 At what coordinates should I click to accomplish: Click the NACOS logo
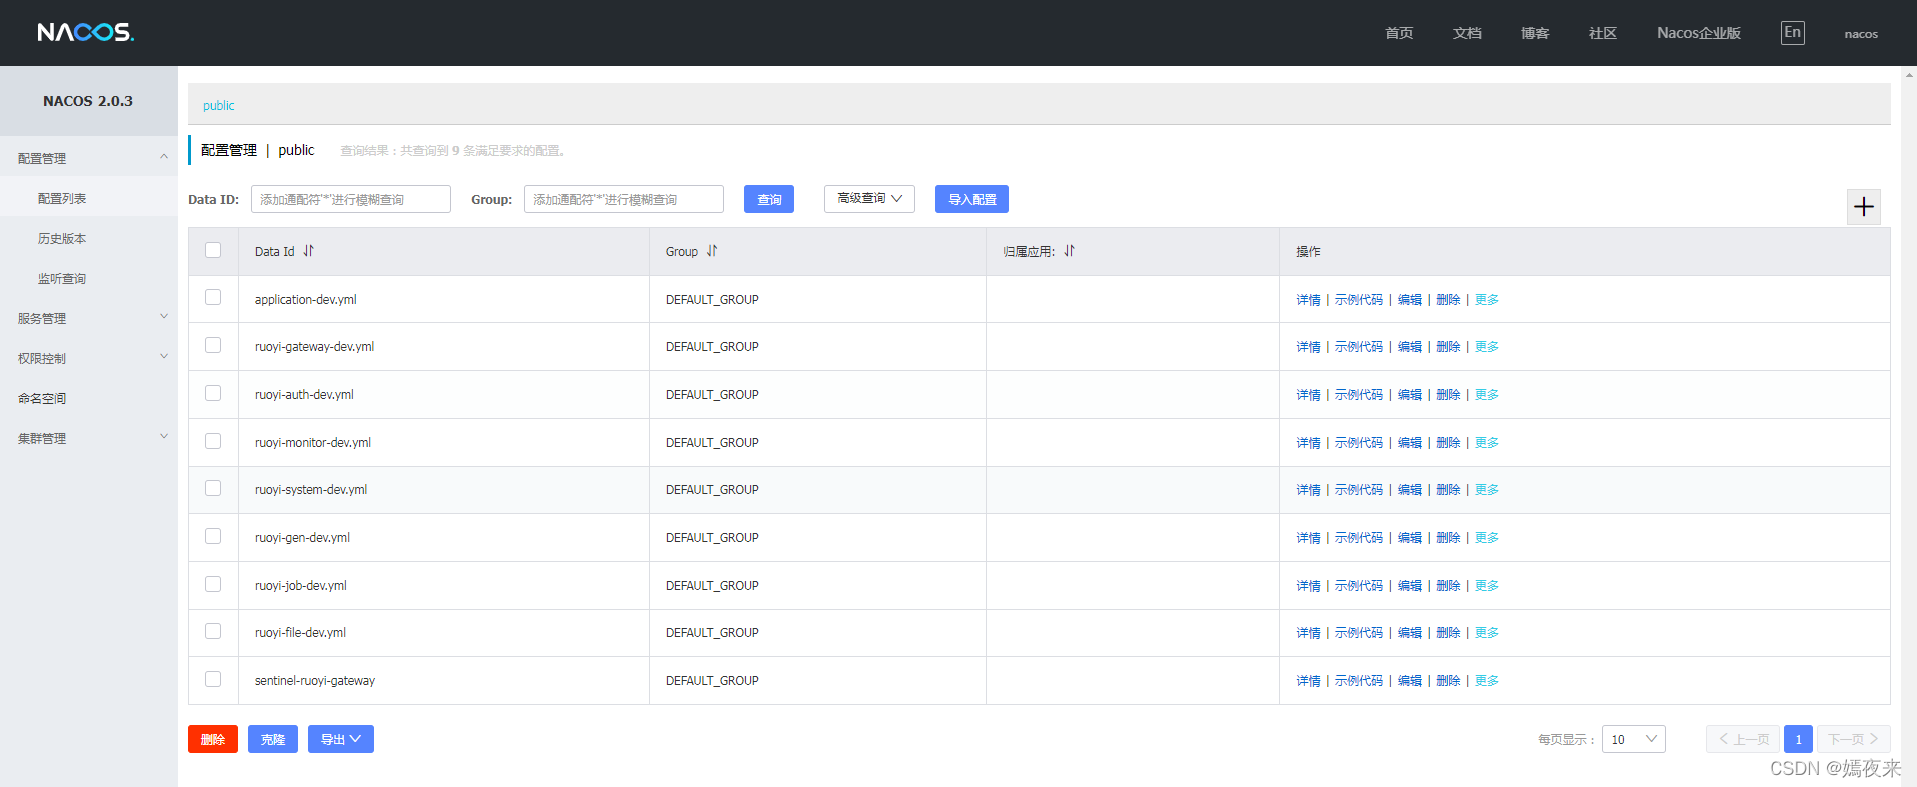(86, 33)
